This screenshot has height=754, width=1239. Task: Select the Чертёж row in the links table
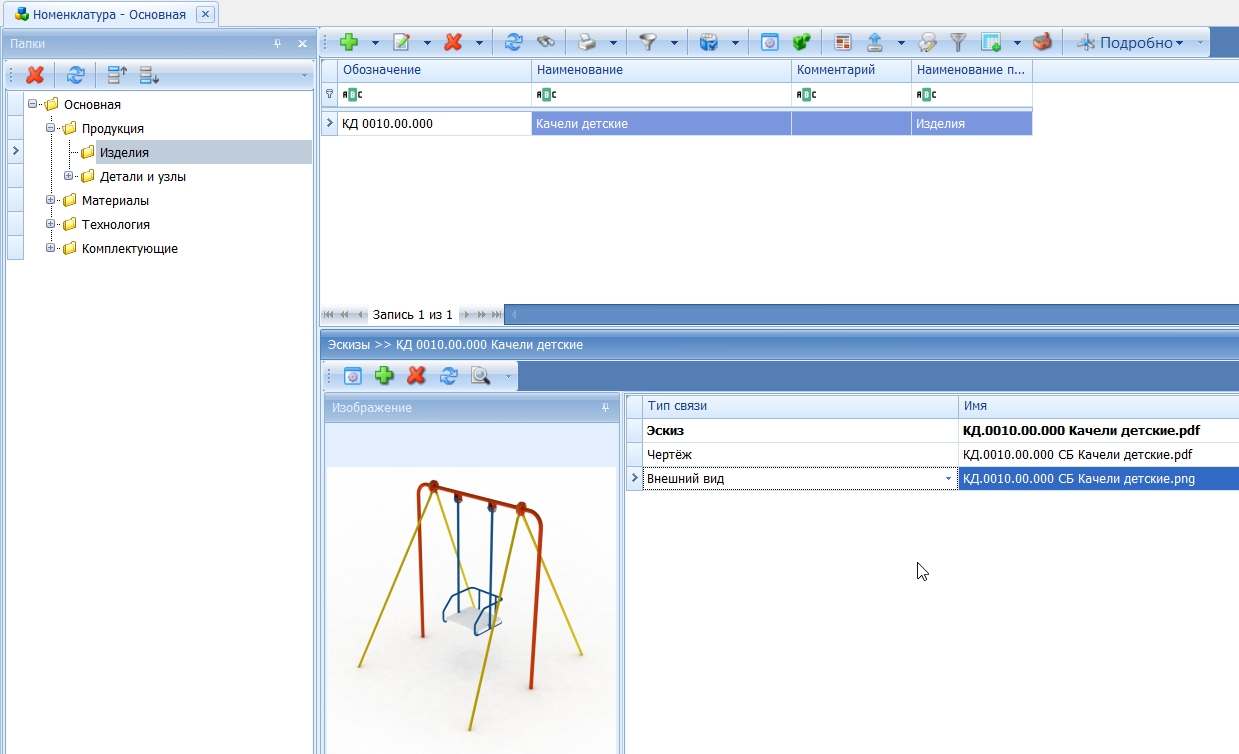click(x=931, y=455)
